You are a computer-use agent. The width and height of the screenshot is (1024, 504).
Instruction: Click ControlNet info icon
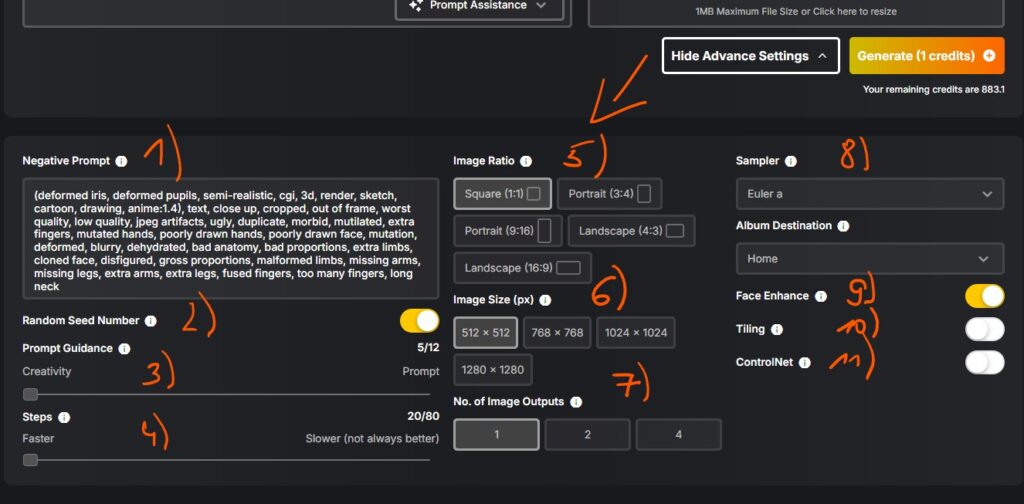pyautogui.click(x=805, y=362)
